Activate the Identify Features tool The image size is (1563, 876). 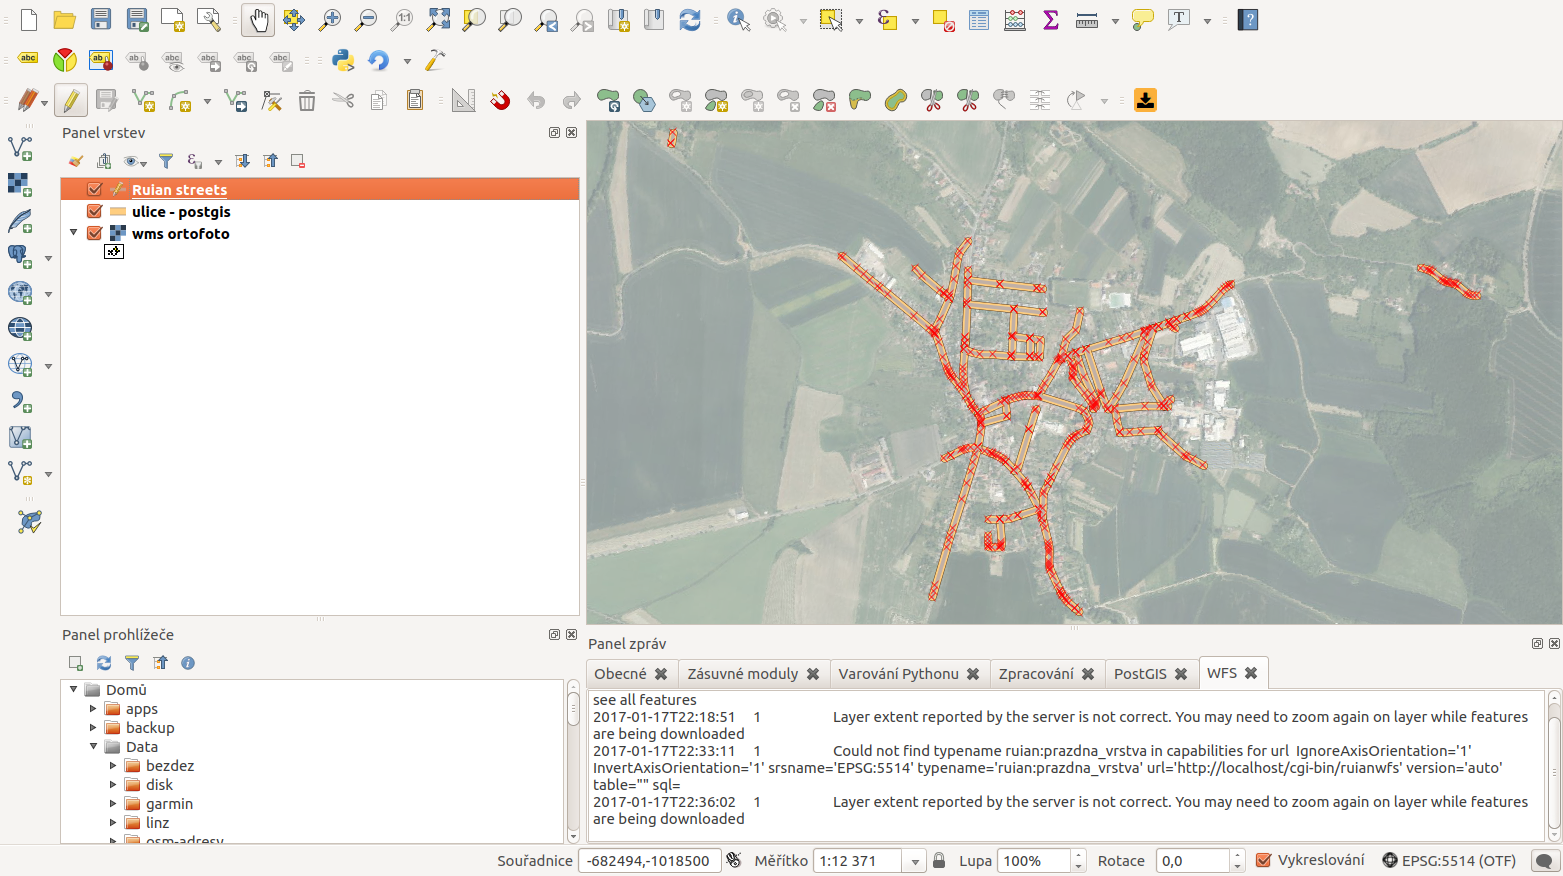pos(738,20)
